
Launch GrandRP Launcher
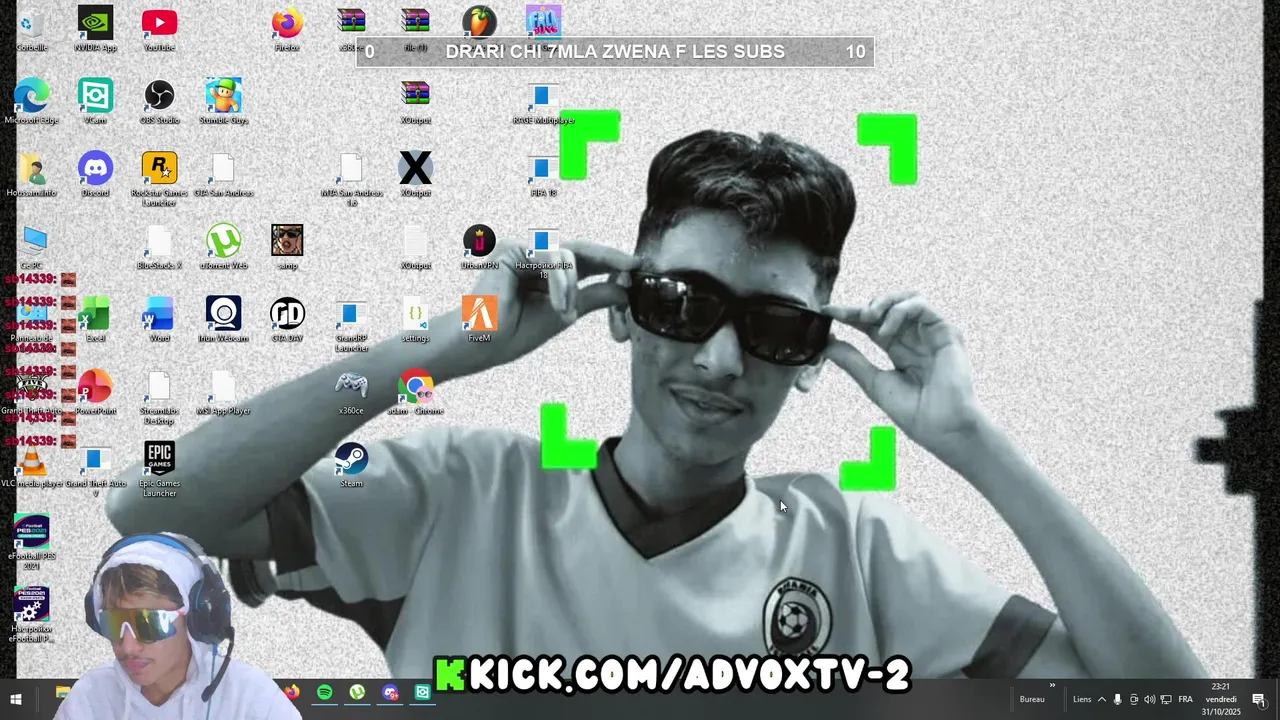[x=351, y=326]
